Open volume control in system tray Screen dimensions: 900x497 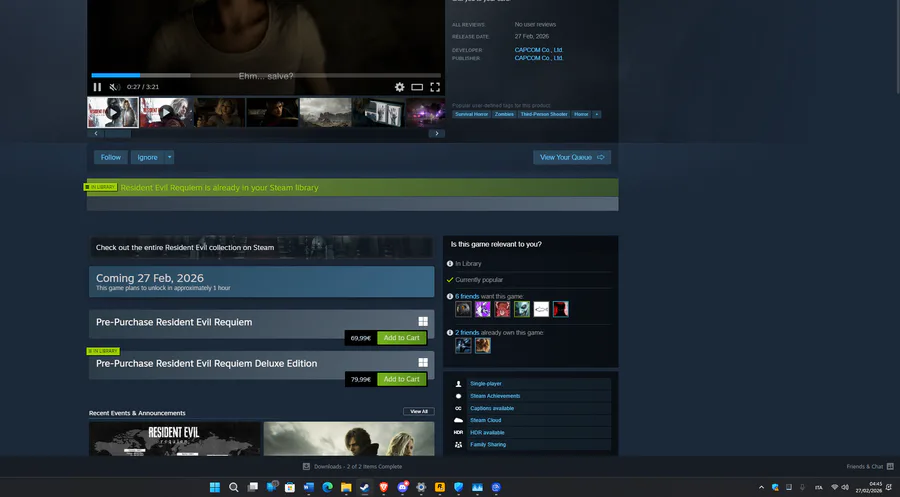(845, 487)
